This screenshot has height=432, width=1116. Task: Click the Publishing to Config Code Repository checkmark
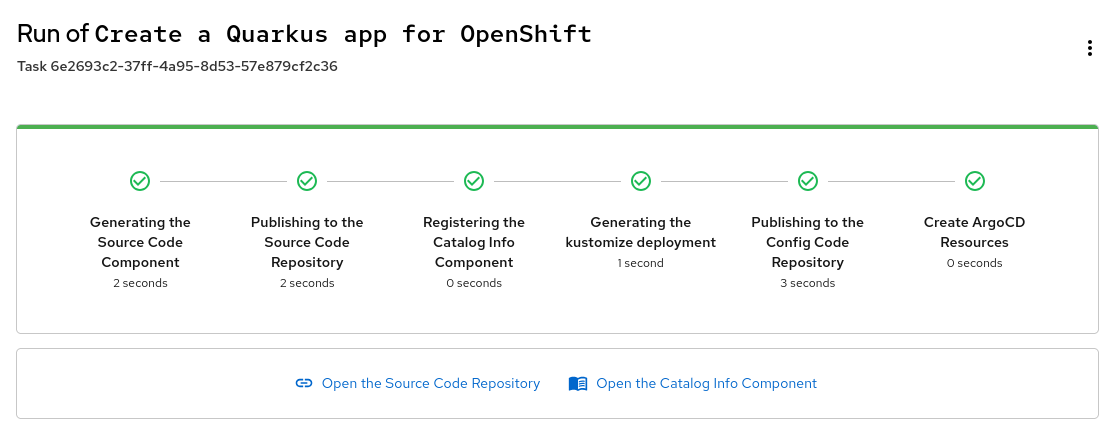click(808, 181)
